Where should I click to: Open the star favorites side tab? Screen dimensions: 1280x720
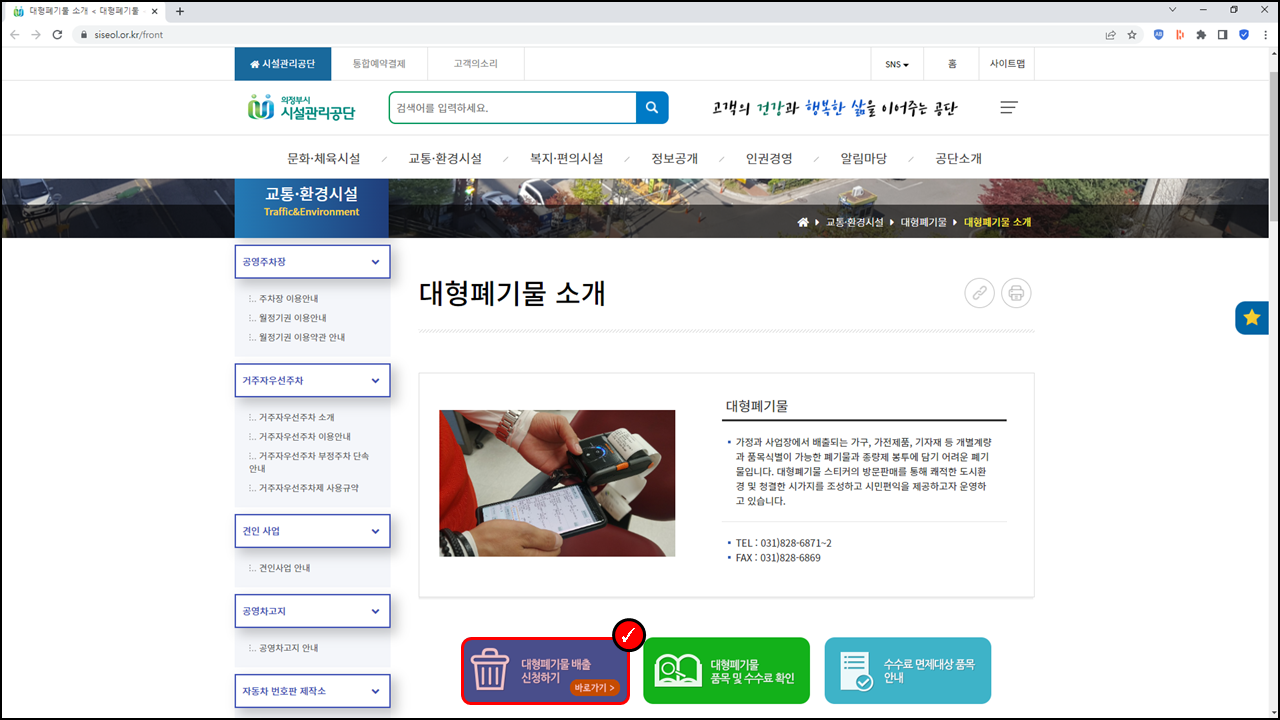click(x=1252, y=318)
